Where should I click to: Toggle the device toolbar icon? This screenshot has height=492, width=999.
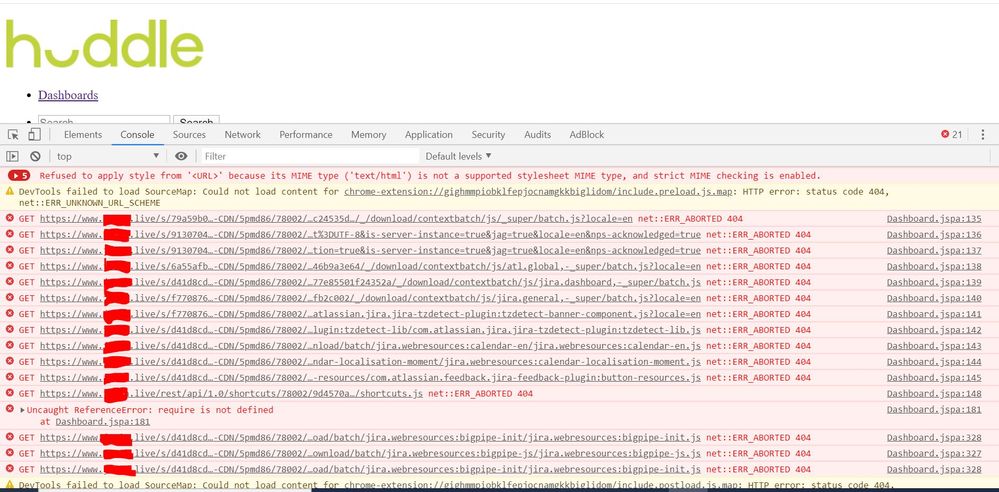pos(34,134)
